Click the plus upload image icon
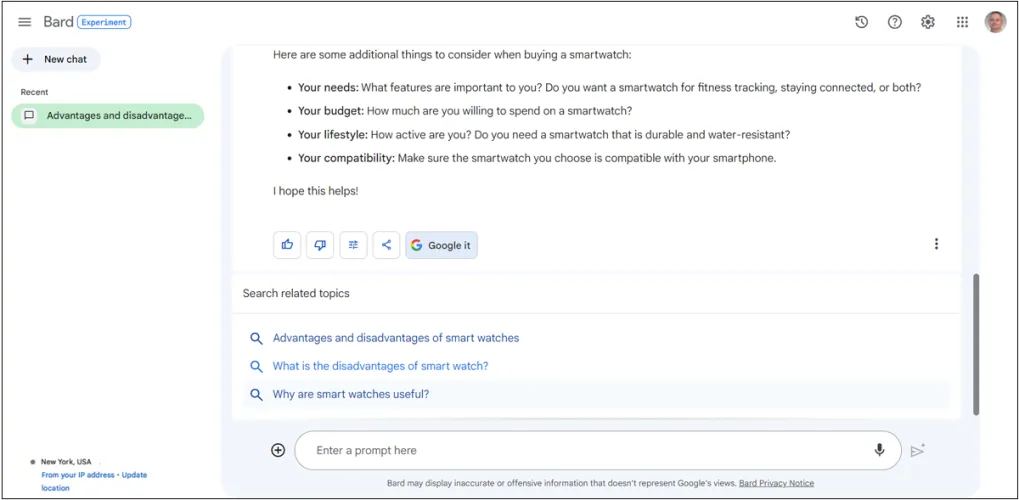The width and height of the screenshot is (1019, 500). coord(278,450)
